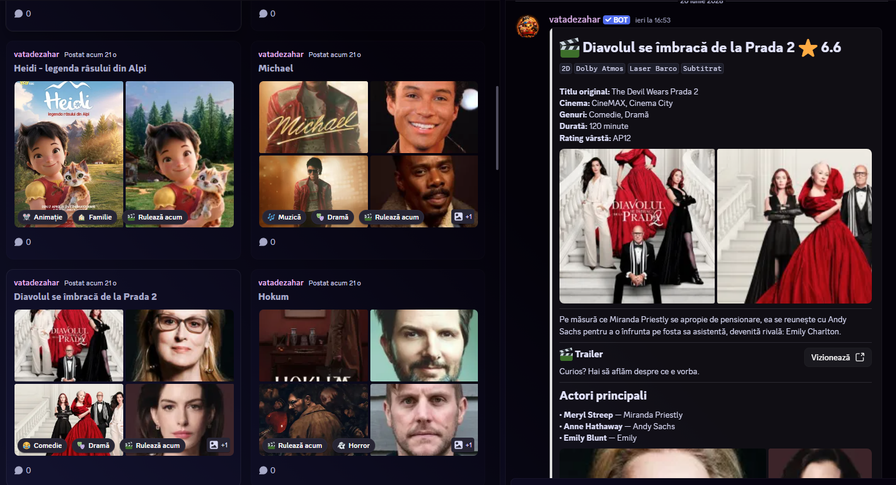Click the message timestamp ieri la 16:53
Viewport: 896px width, 485px height.
point(653,20)
